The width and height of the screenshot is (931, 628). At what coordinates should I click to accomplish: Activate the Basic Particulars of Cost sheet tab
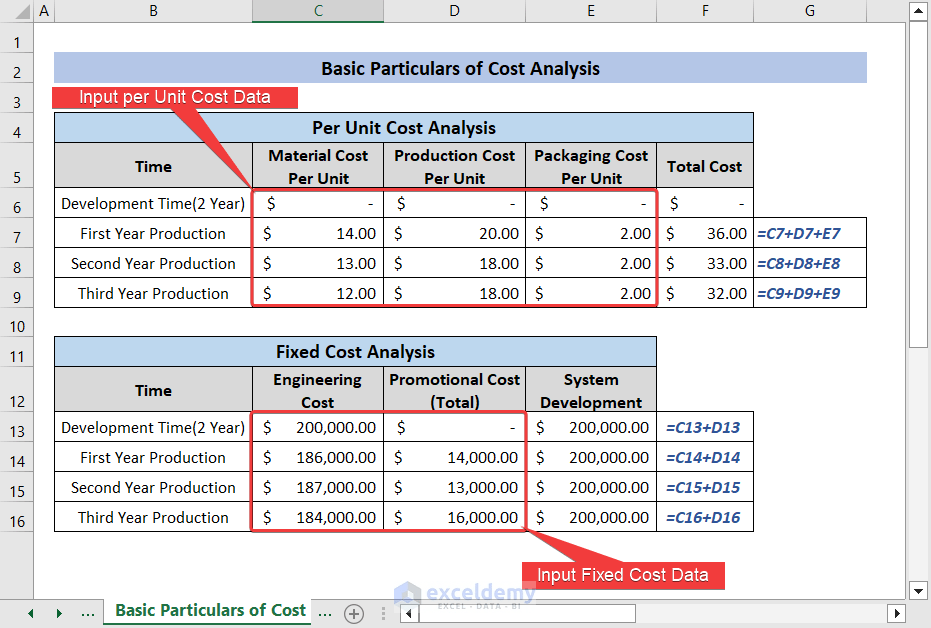206,610
